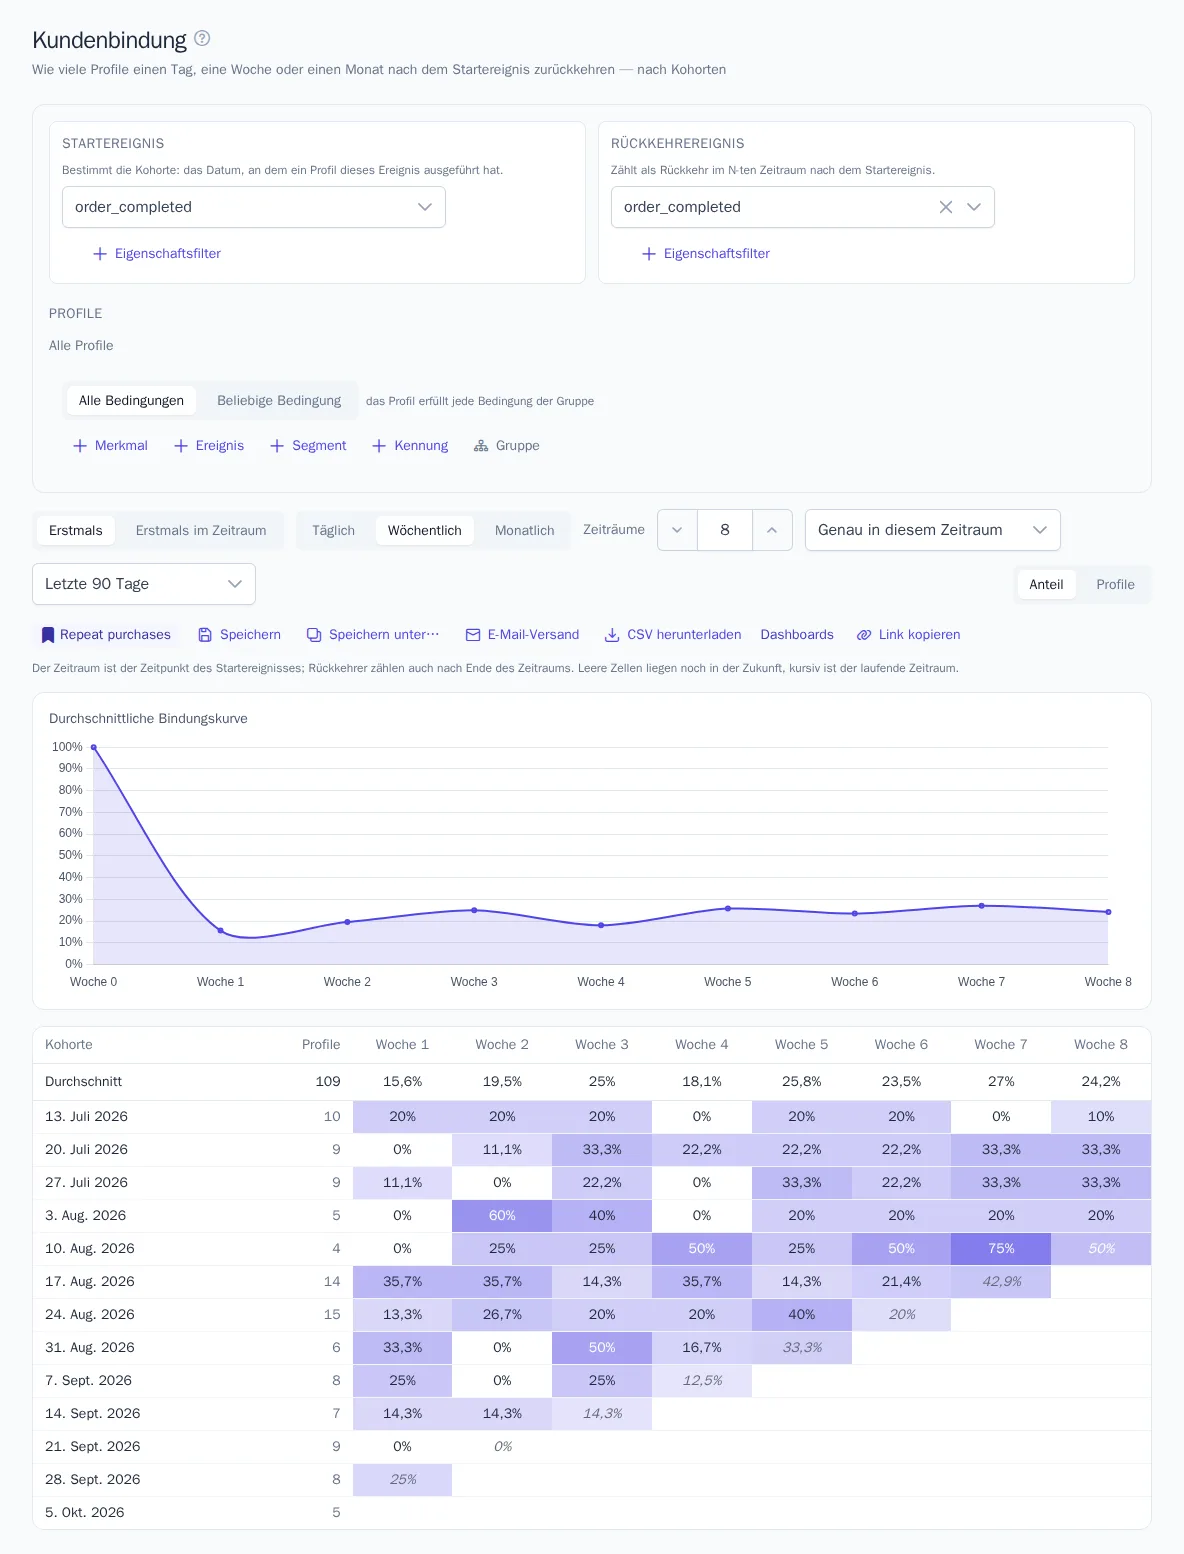Viewport: 1184px width, 1554px height.
Task: Add Eigenschaftsfilter under Rückkehrereignis
Action: (x=706, y=254)
